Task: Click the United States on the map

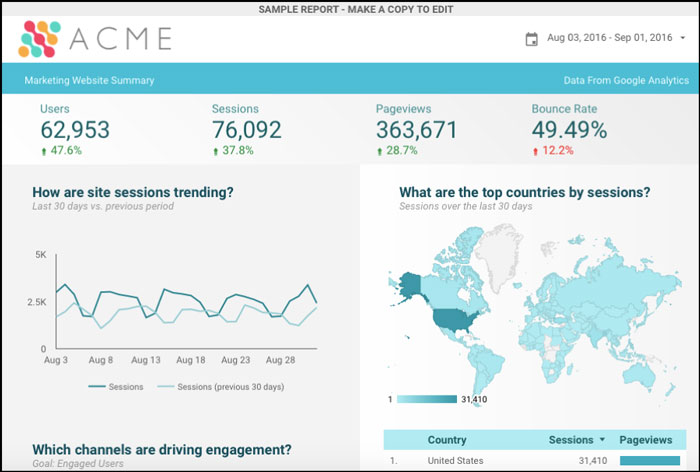Action: tap(454, 321)
